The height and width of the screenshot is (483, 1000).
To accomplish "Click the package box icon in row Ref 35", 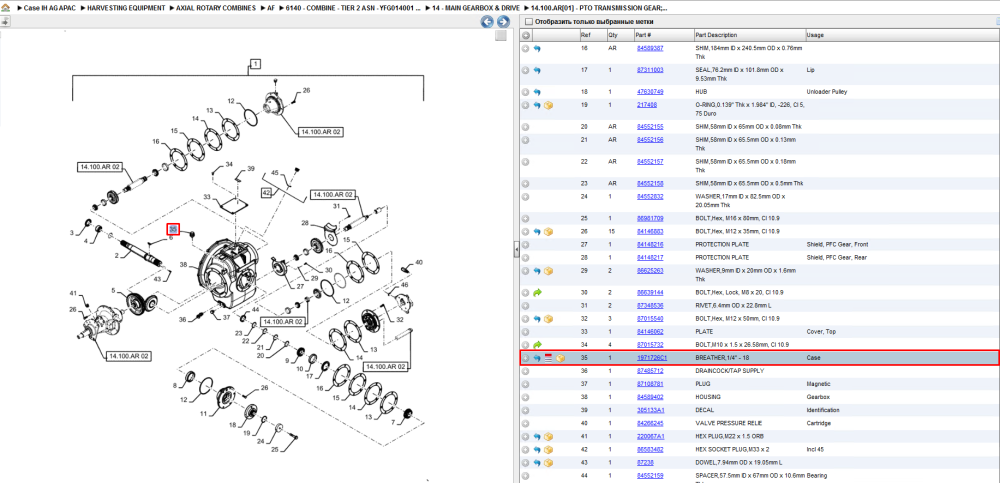I will tap(561, 358).
